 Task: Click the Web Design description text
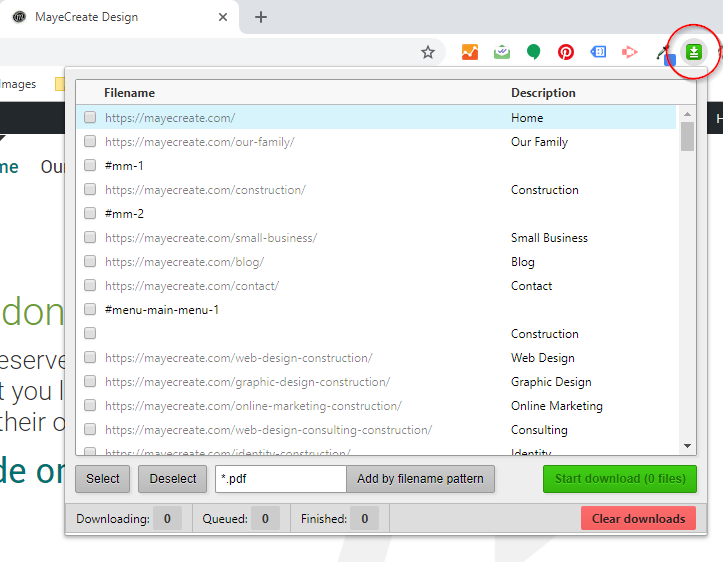pyautogui.click(x=543, y=358)
